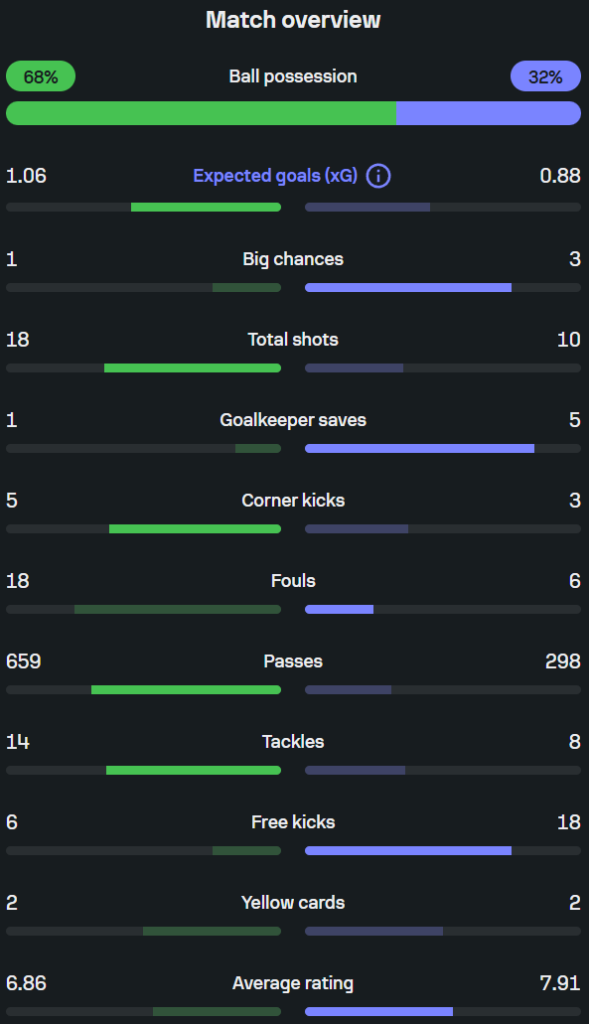Click the purple Goalkeeper saves bar
This screenshot has height=1024, width=589.
pyautogui.click(x=420, y=449)
